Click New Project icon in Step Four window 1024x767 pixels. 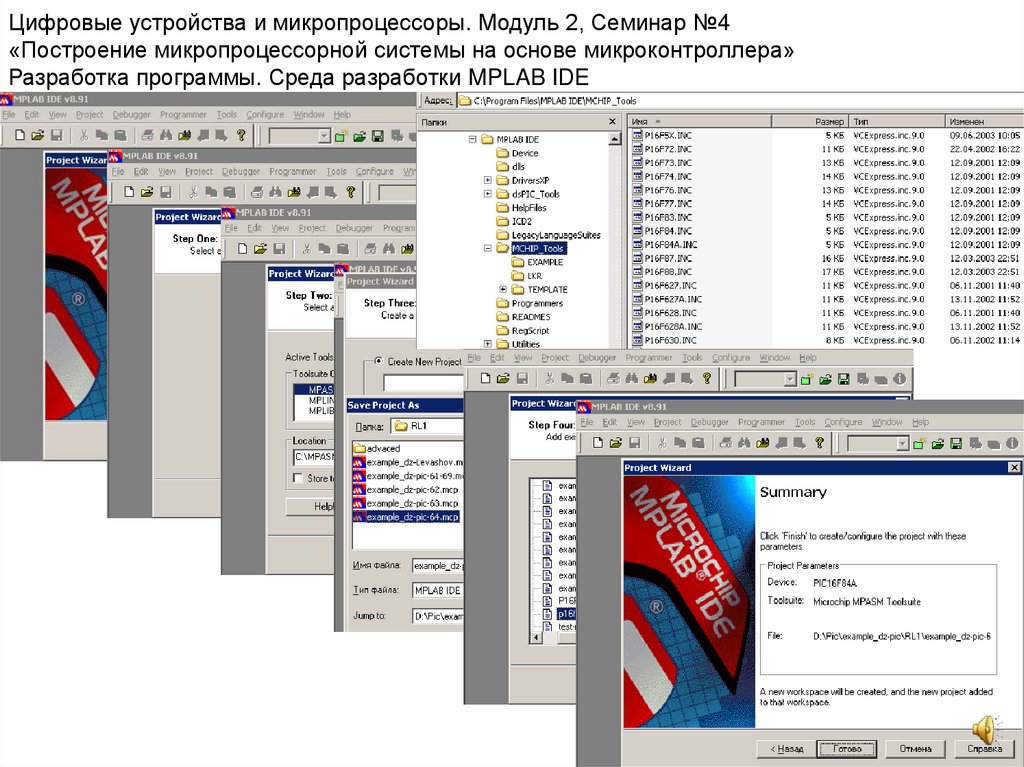[807, 379]
